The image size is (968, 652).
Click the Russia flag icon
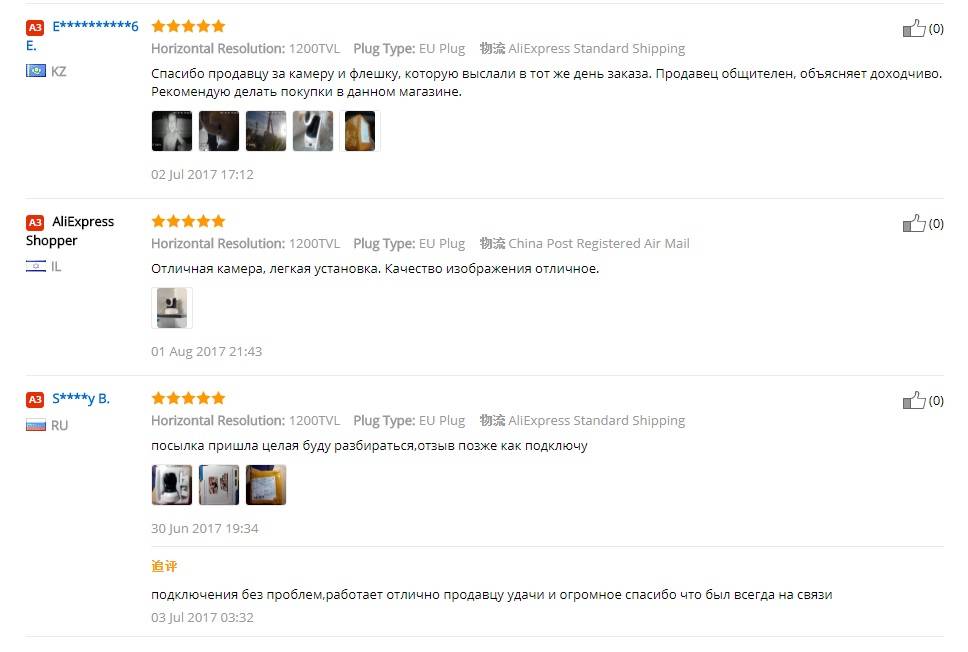point(36,425)
